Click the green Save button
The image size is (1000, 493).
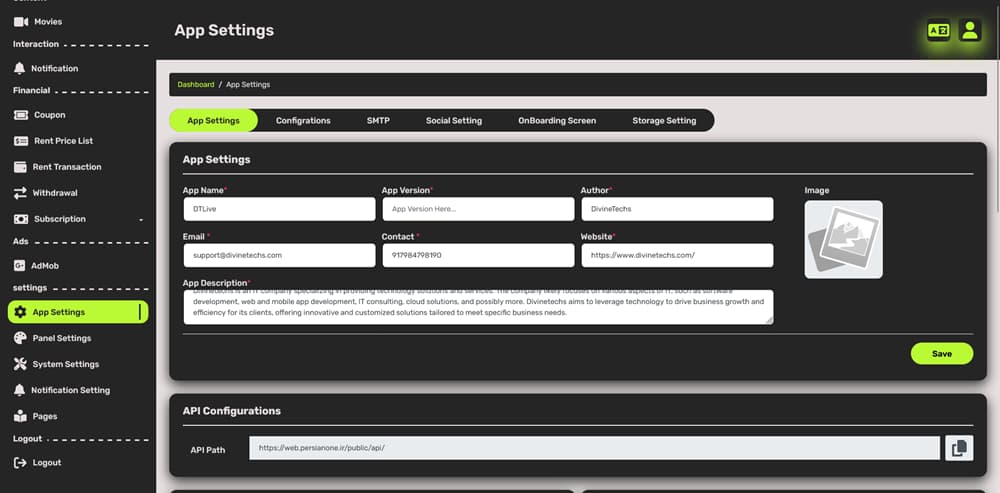click(x=941, y=353)
